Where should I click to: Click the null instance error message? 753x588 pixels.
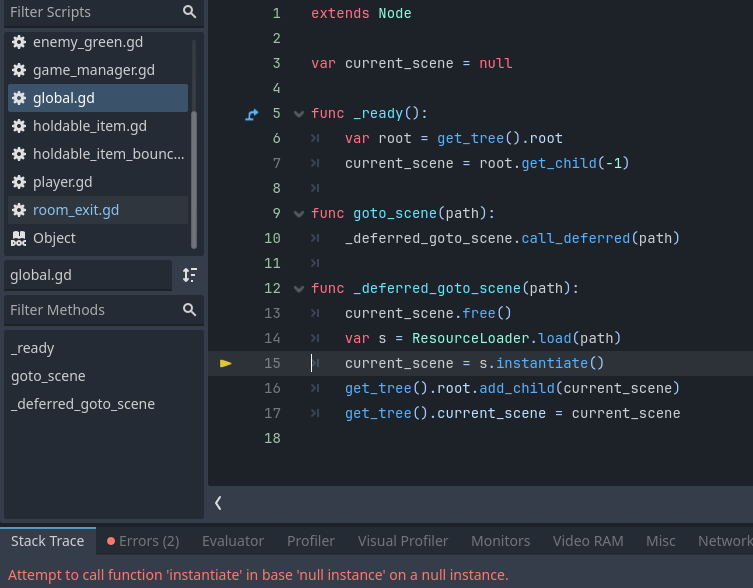(258, 575)
